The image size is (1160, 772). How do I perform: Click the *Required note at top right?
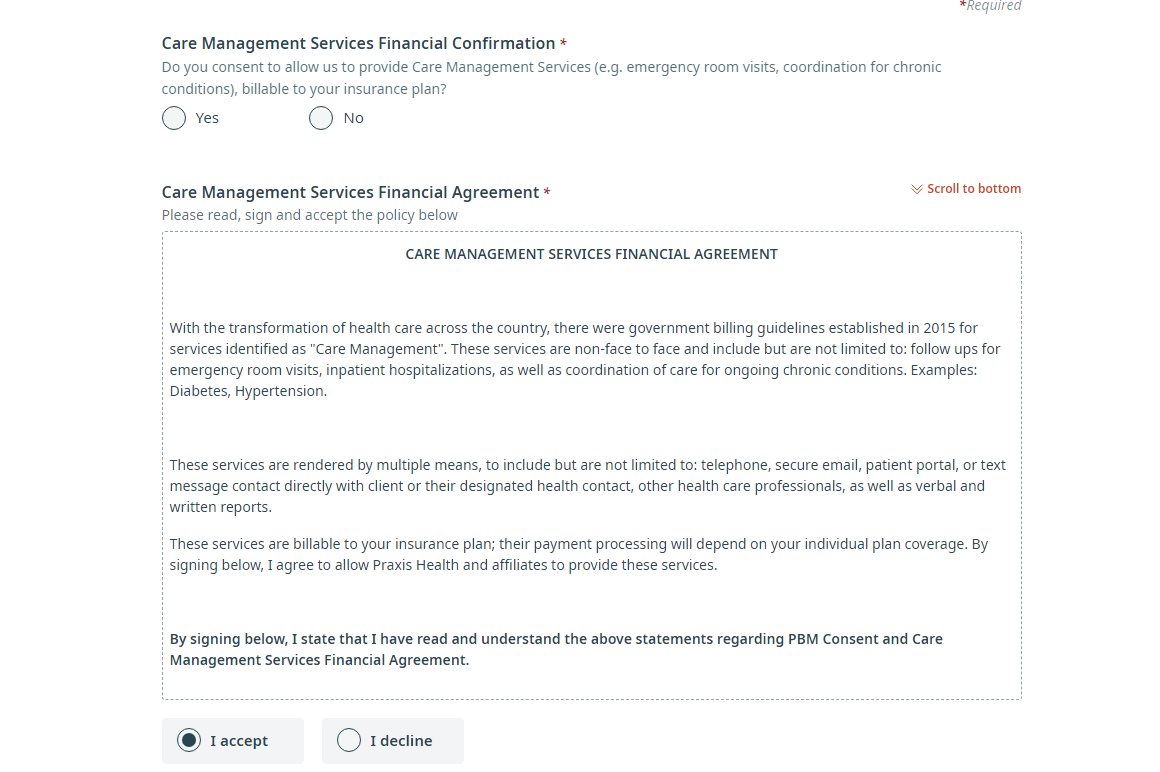(990, 6)
